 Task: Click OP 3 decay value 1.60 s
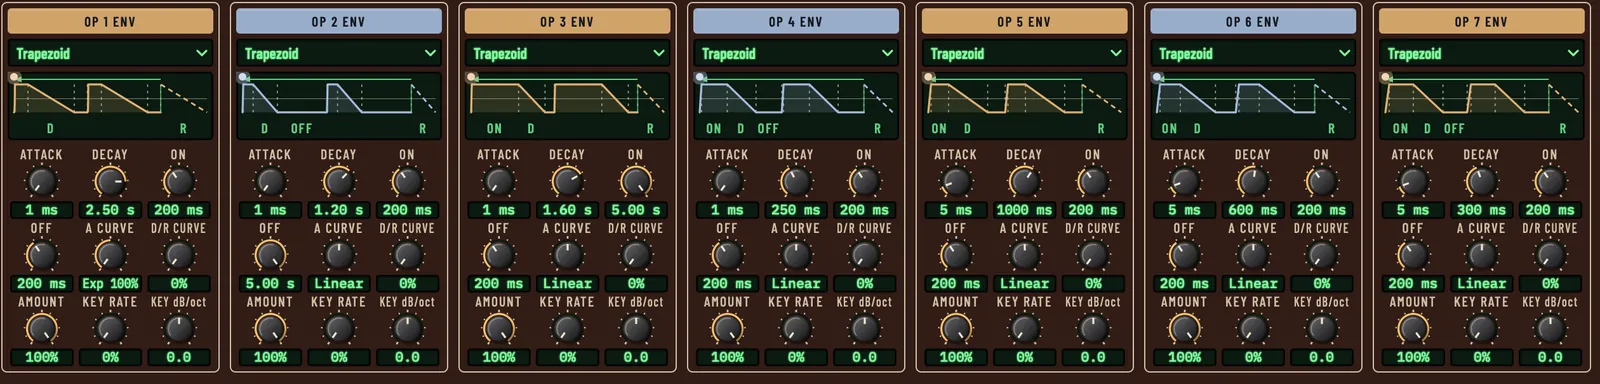pos(567,210)
